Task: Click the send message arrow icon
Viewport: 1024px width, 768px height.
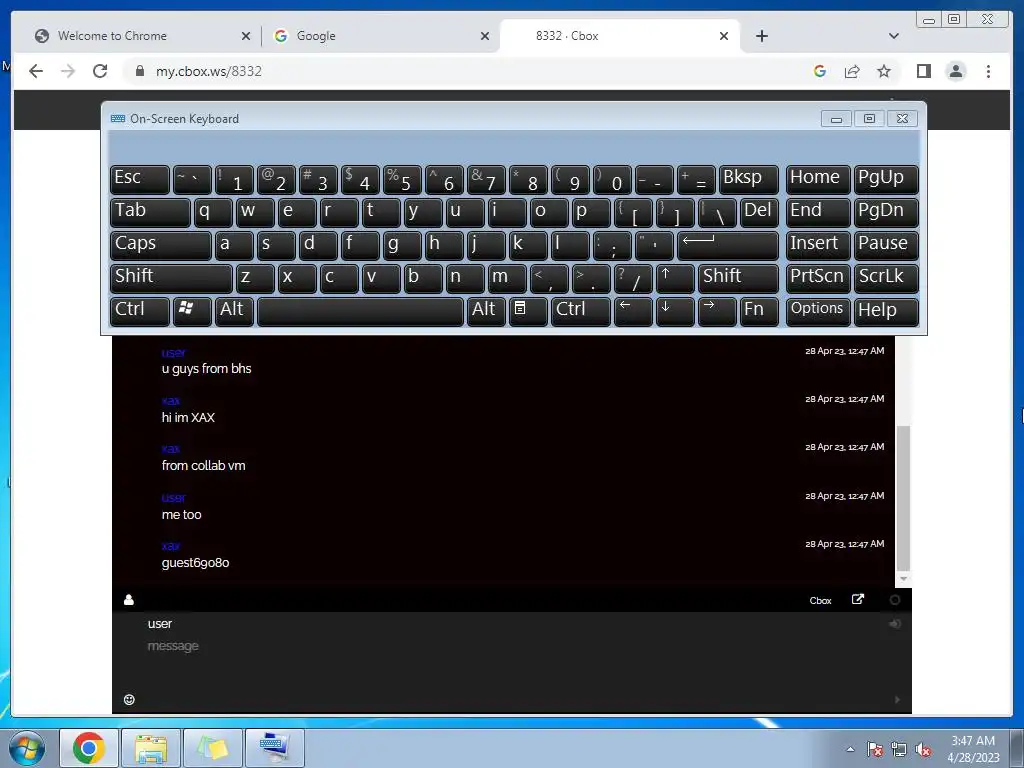Action: [x=897, y=699]
